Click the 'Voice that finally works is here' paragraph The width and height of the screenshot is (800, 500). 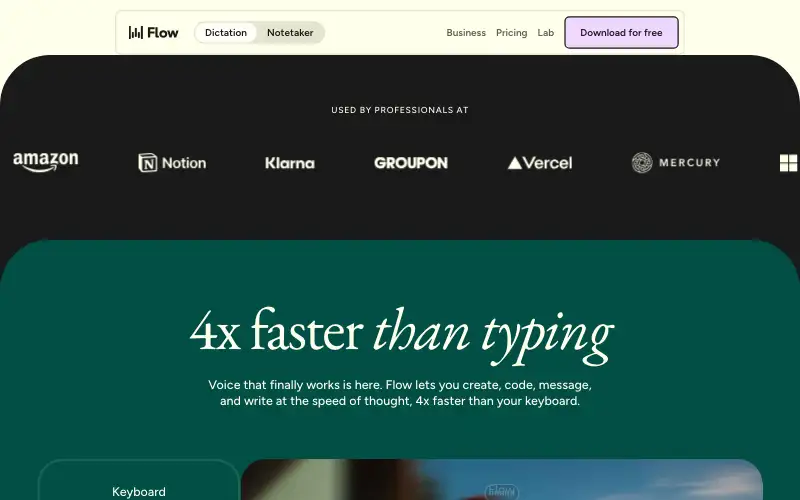(400, 393)
